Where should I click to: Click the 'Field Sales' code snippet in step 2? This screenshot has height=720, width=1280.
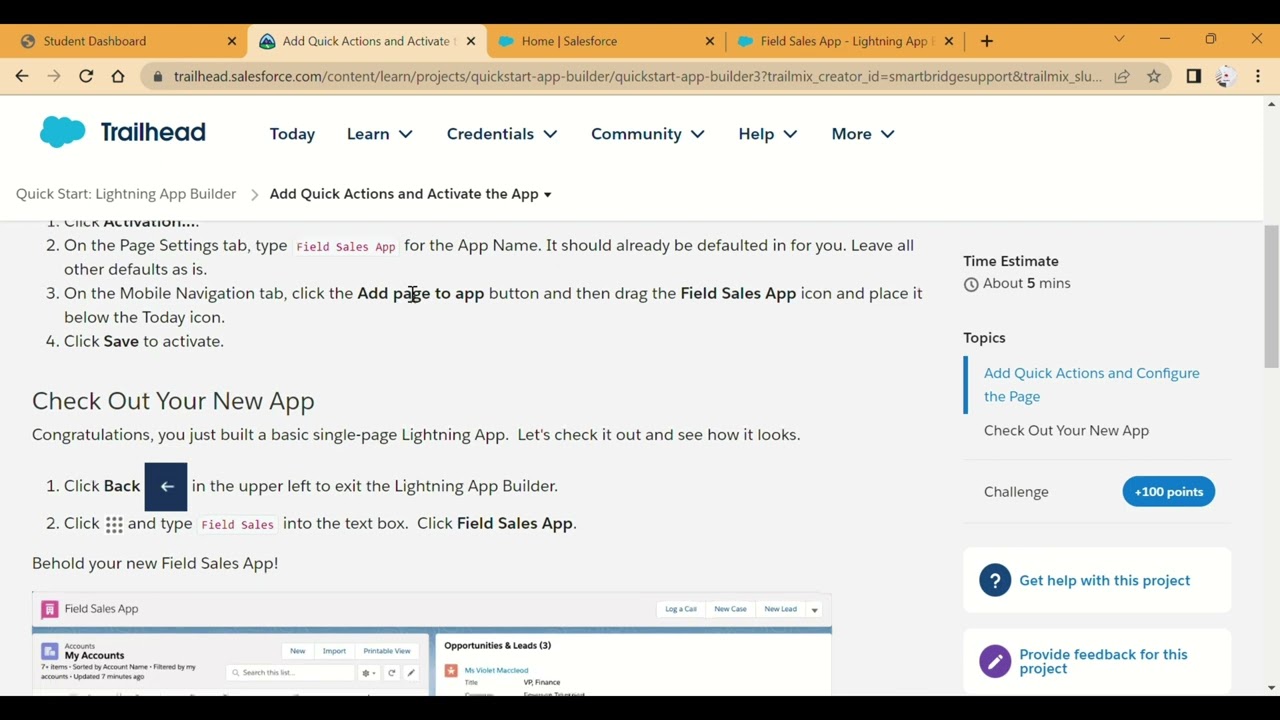tap(237, 525)
